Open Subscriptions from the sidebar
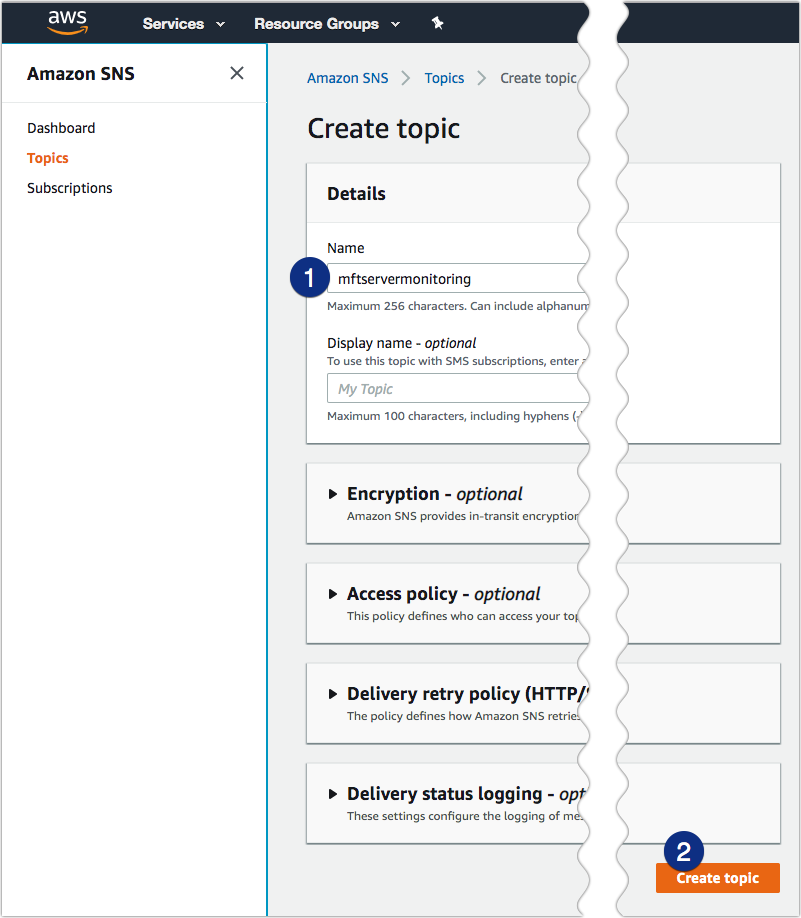Image resolution: width=801 pixels, height=918 pixels. (69, 188)
